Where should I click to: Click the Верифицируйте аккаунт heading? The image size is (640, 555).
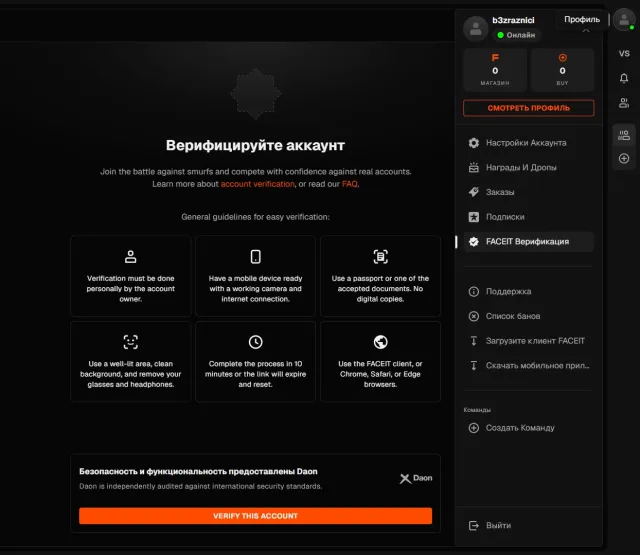coord(256,145)
